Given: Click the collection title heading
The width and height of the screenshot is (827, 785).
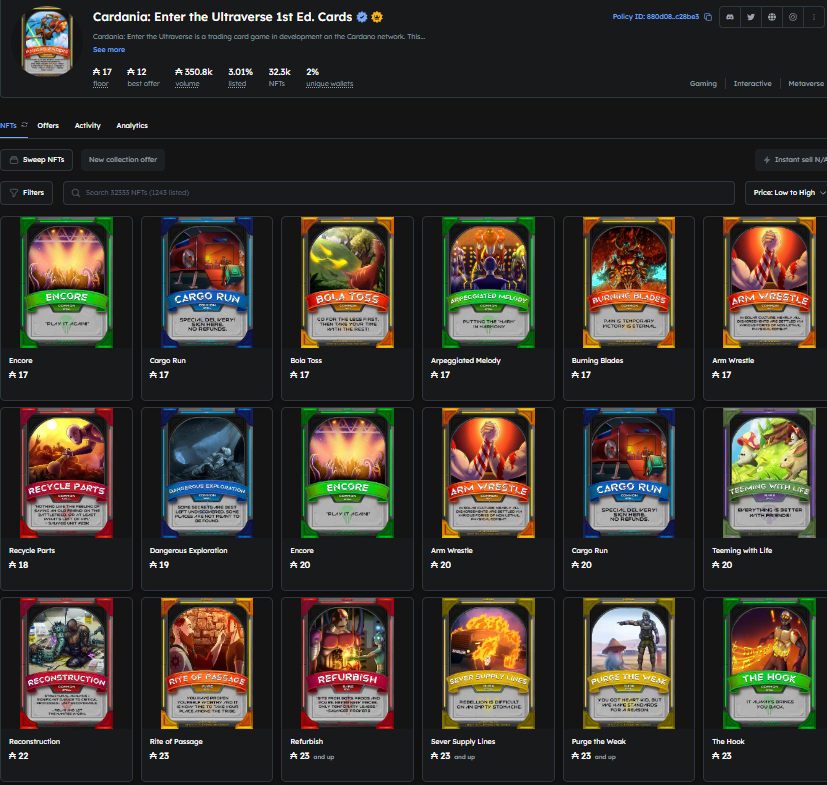Looking at the screenshot, I should point(223,17).
